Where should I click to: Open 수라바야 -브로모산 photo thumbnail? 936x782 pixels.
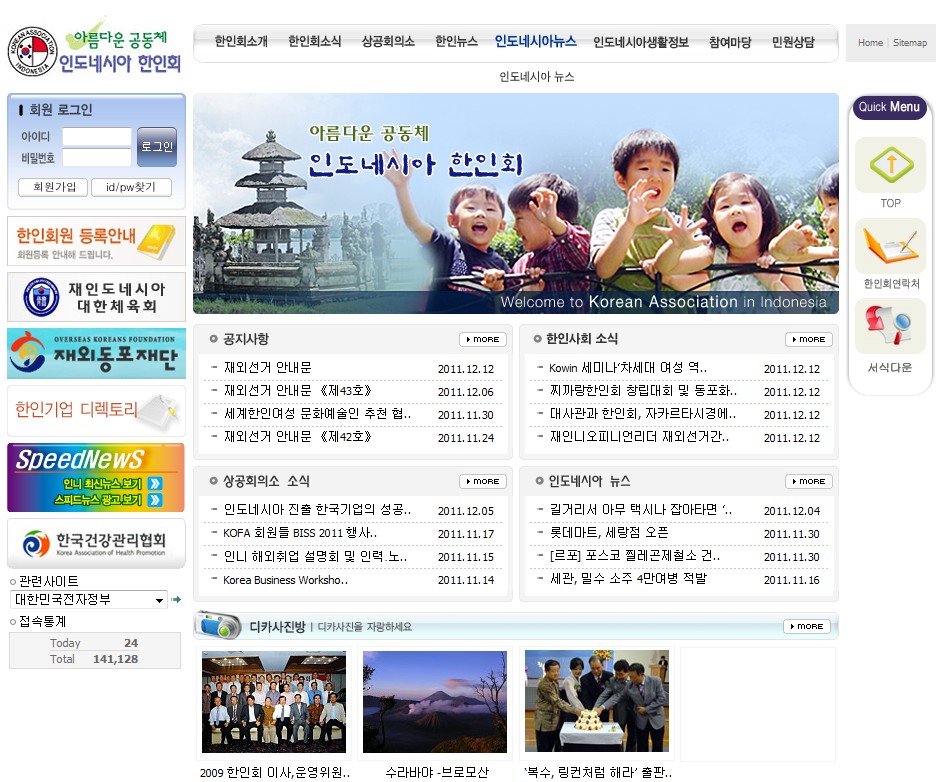(435, 701)
